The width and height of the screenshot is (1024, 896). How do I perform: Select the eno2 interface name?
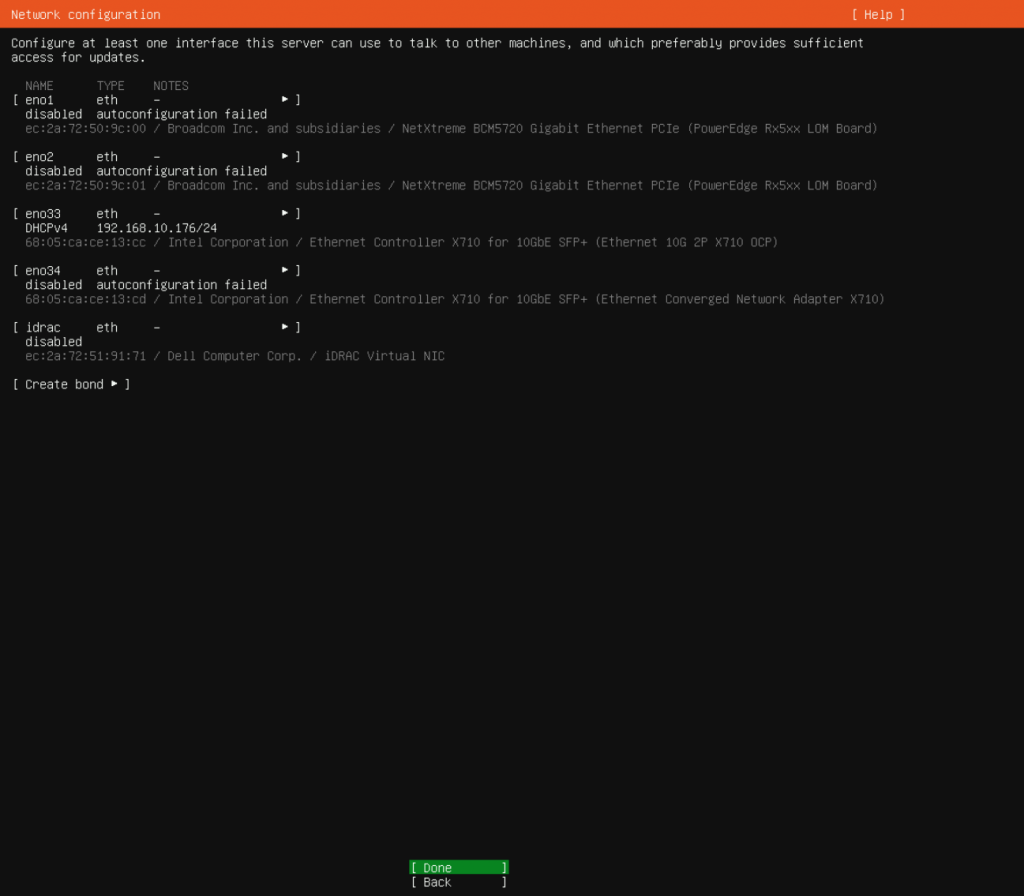pyautogui.click(x=39, y=157)
